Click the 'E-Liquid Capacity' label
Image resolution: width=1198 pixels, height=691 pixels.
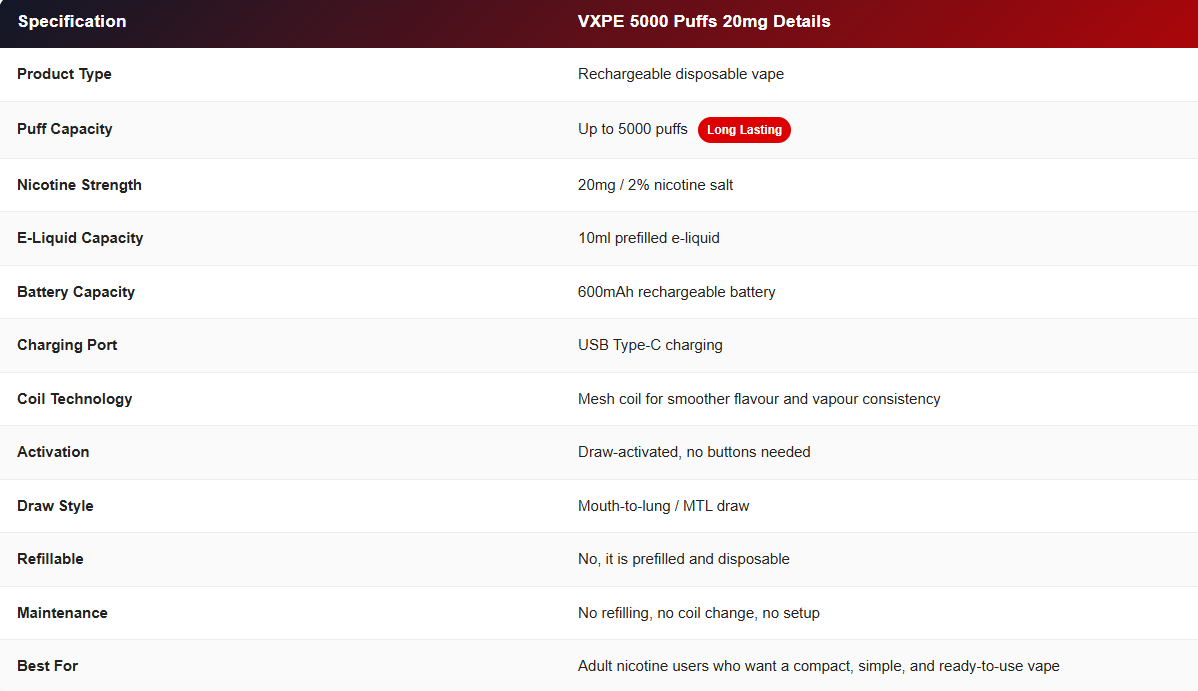pos(80,238)
